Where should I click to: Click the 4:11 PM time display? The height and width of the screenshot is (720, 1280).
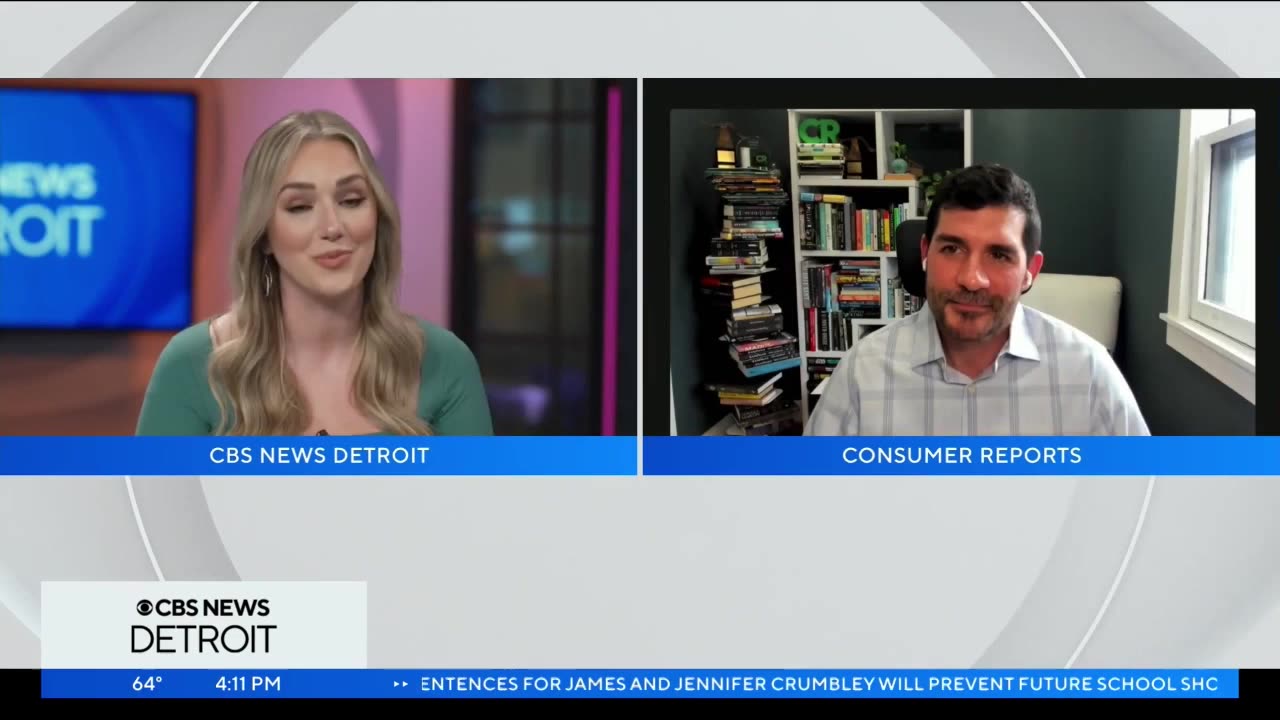pos(248,684)
